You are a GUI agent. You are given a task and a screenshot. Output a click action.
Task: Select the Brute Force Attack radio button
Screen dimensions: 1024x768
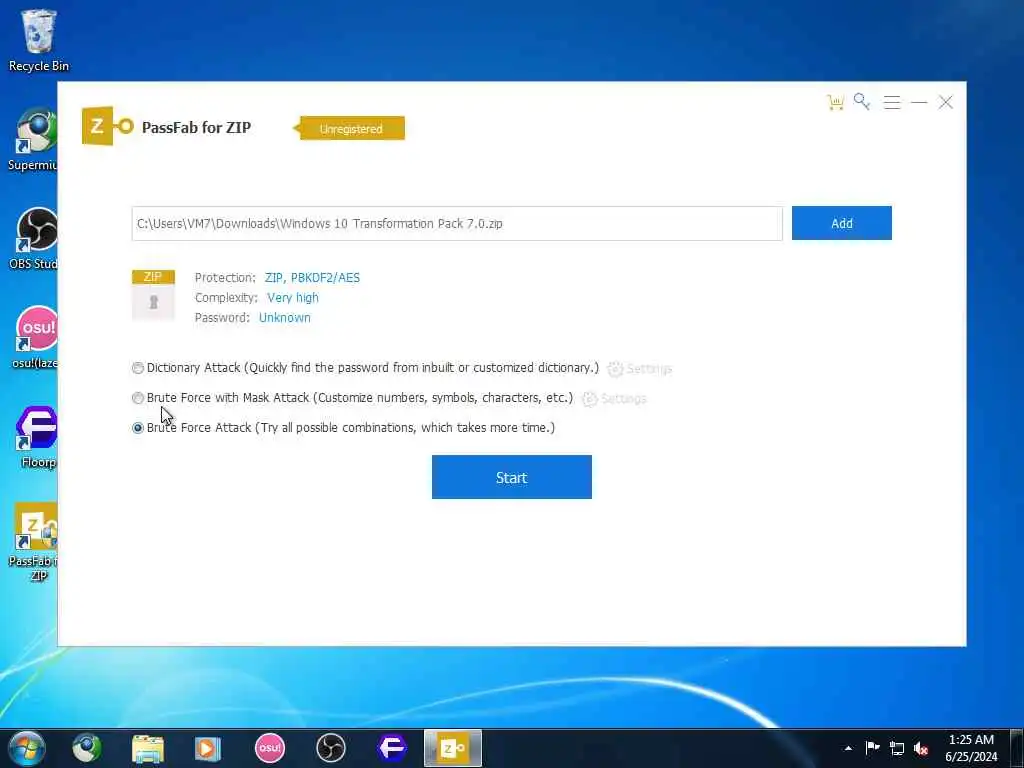[x=138, y=428]
